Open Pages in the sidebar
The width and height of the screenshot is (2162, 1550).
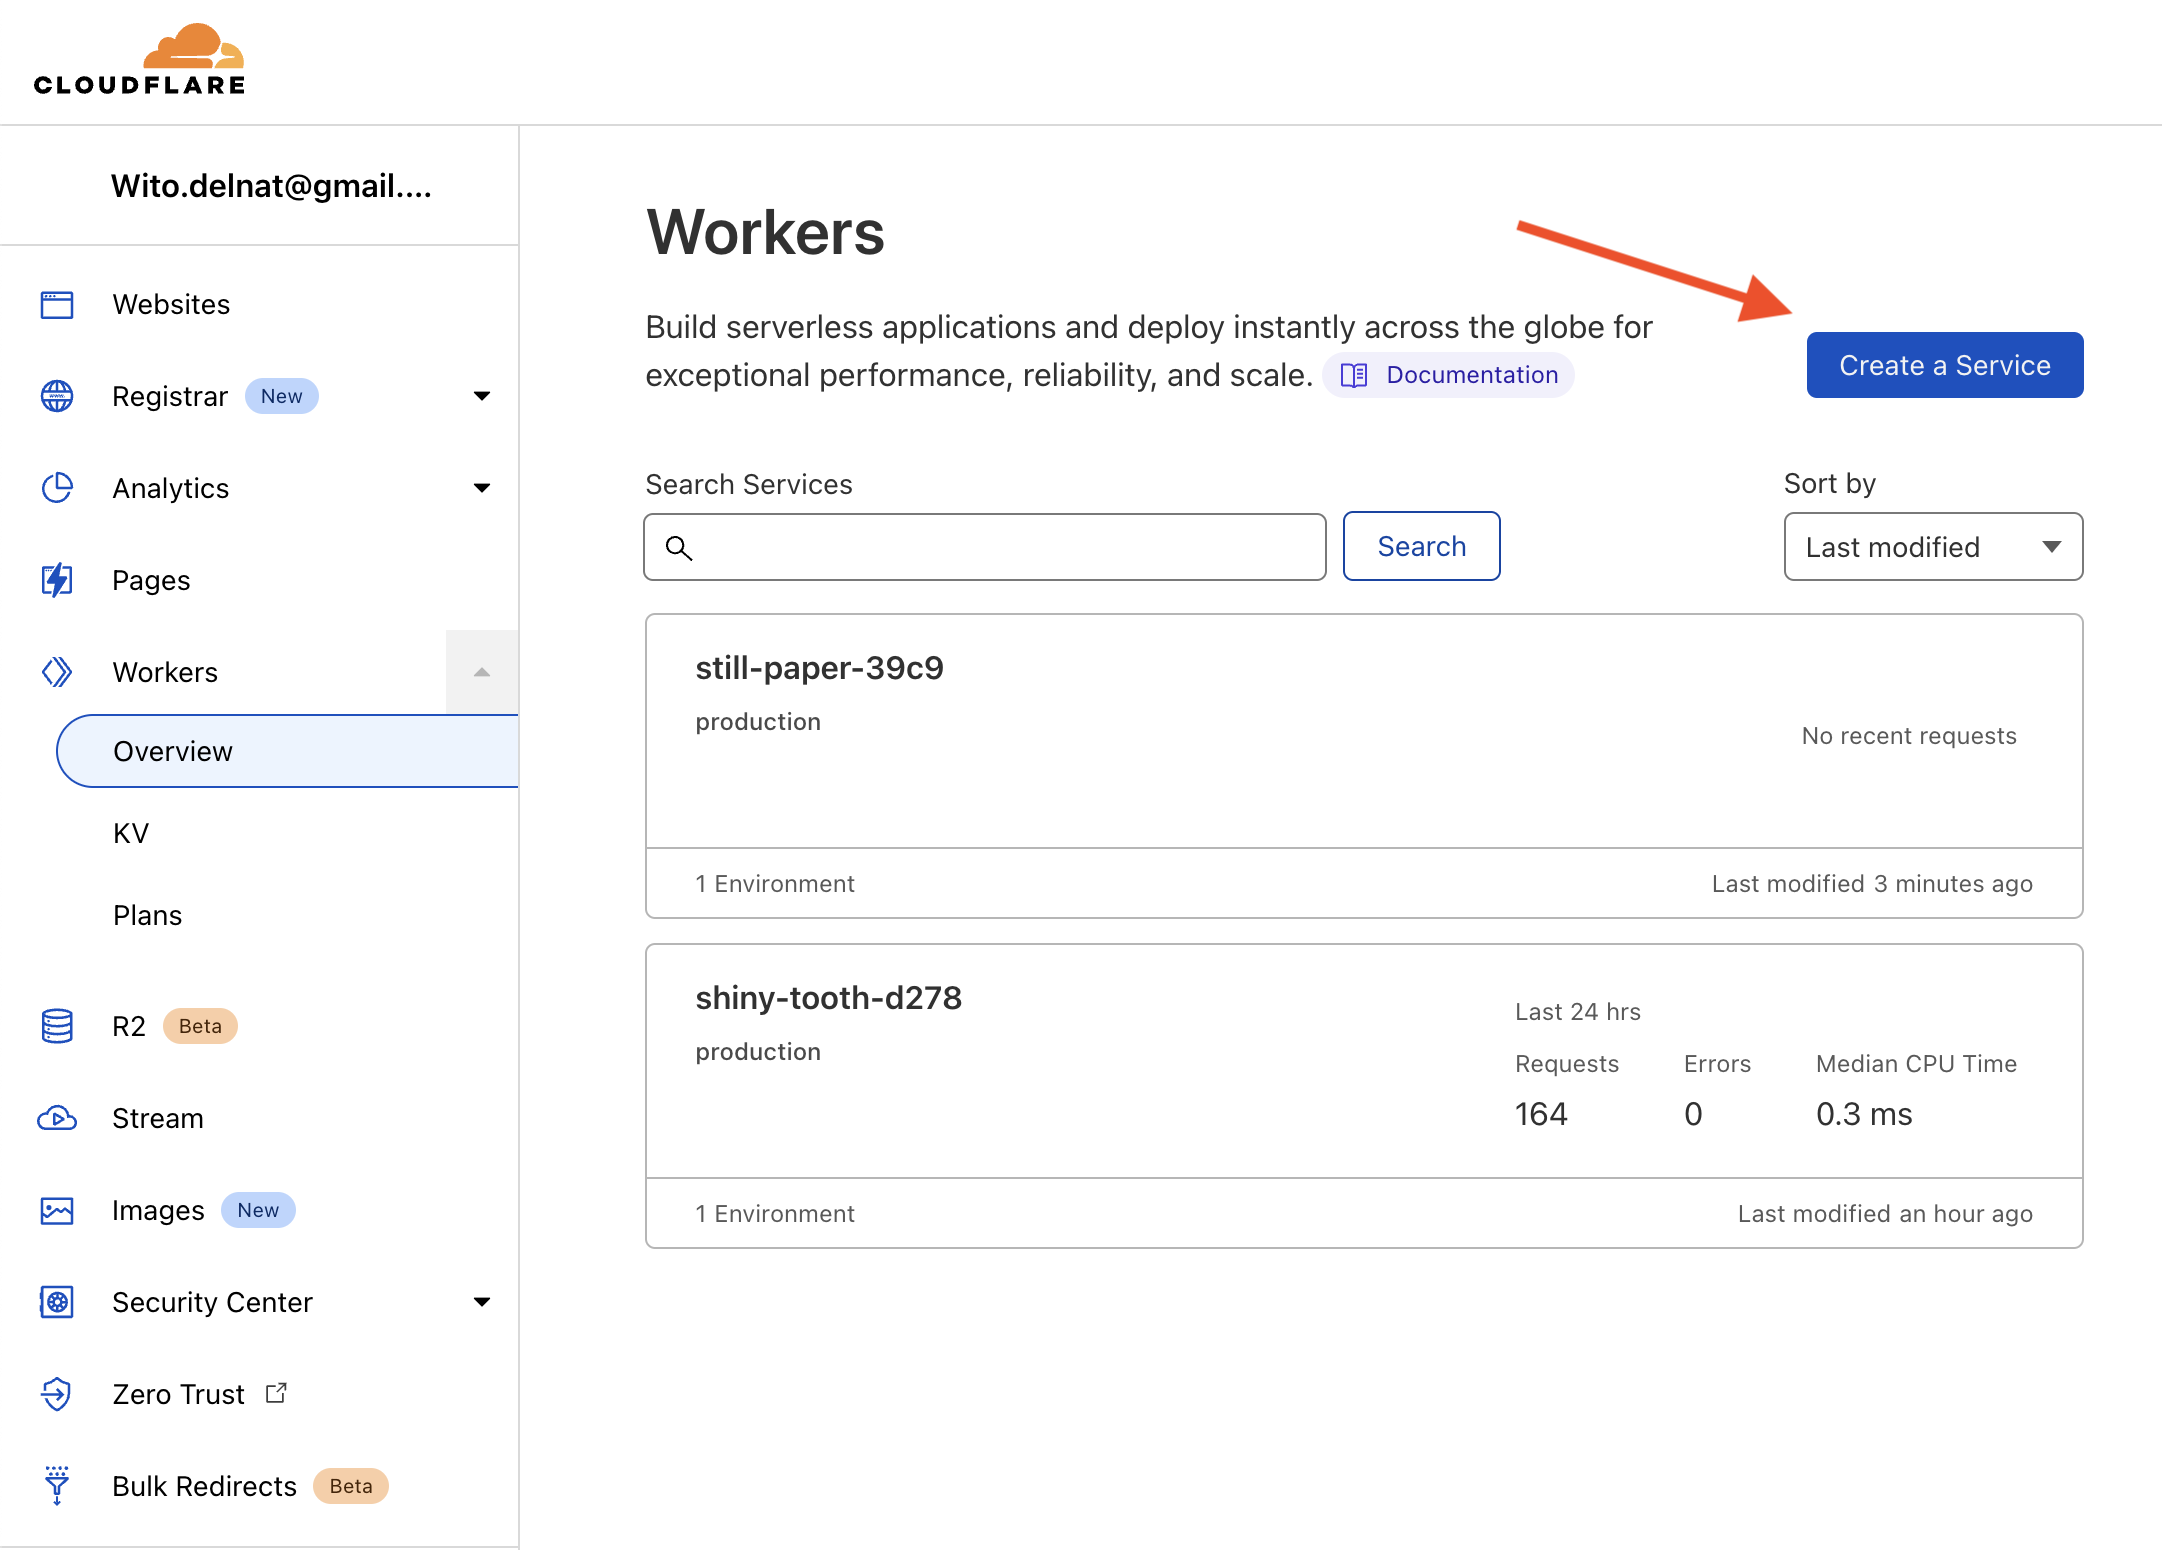(x=151, y=580)
